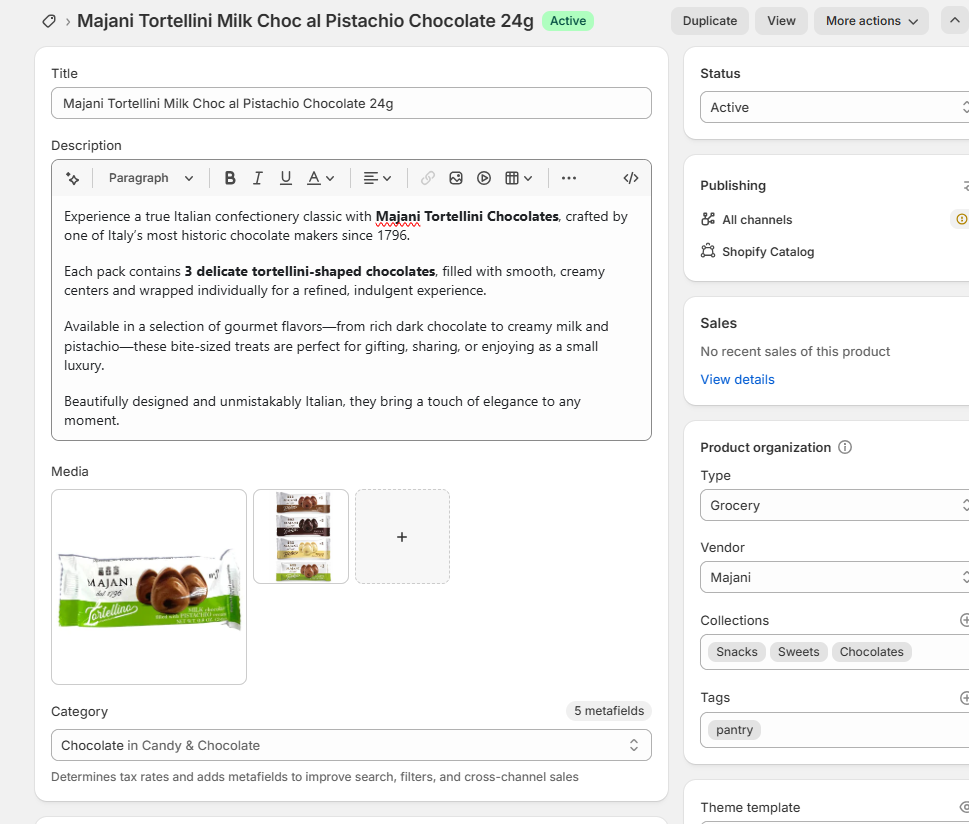Click the Product organization info icon
969x824 pixels.
click(844, 447)
